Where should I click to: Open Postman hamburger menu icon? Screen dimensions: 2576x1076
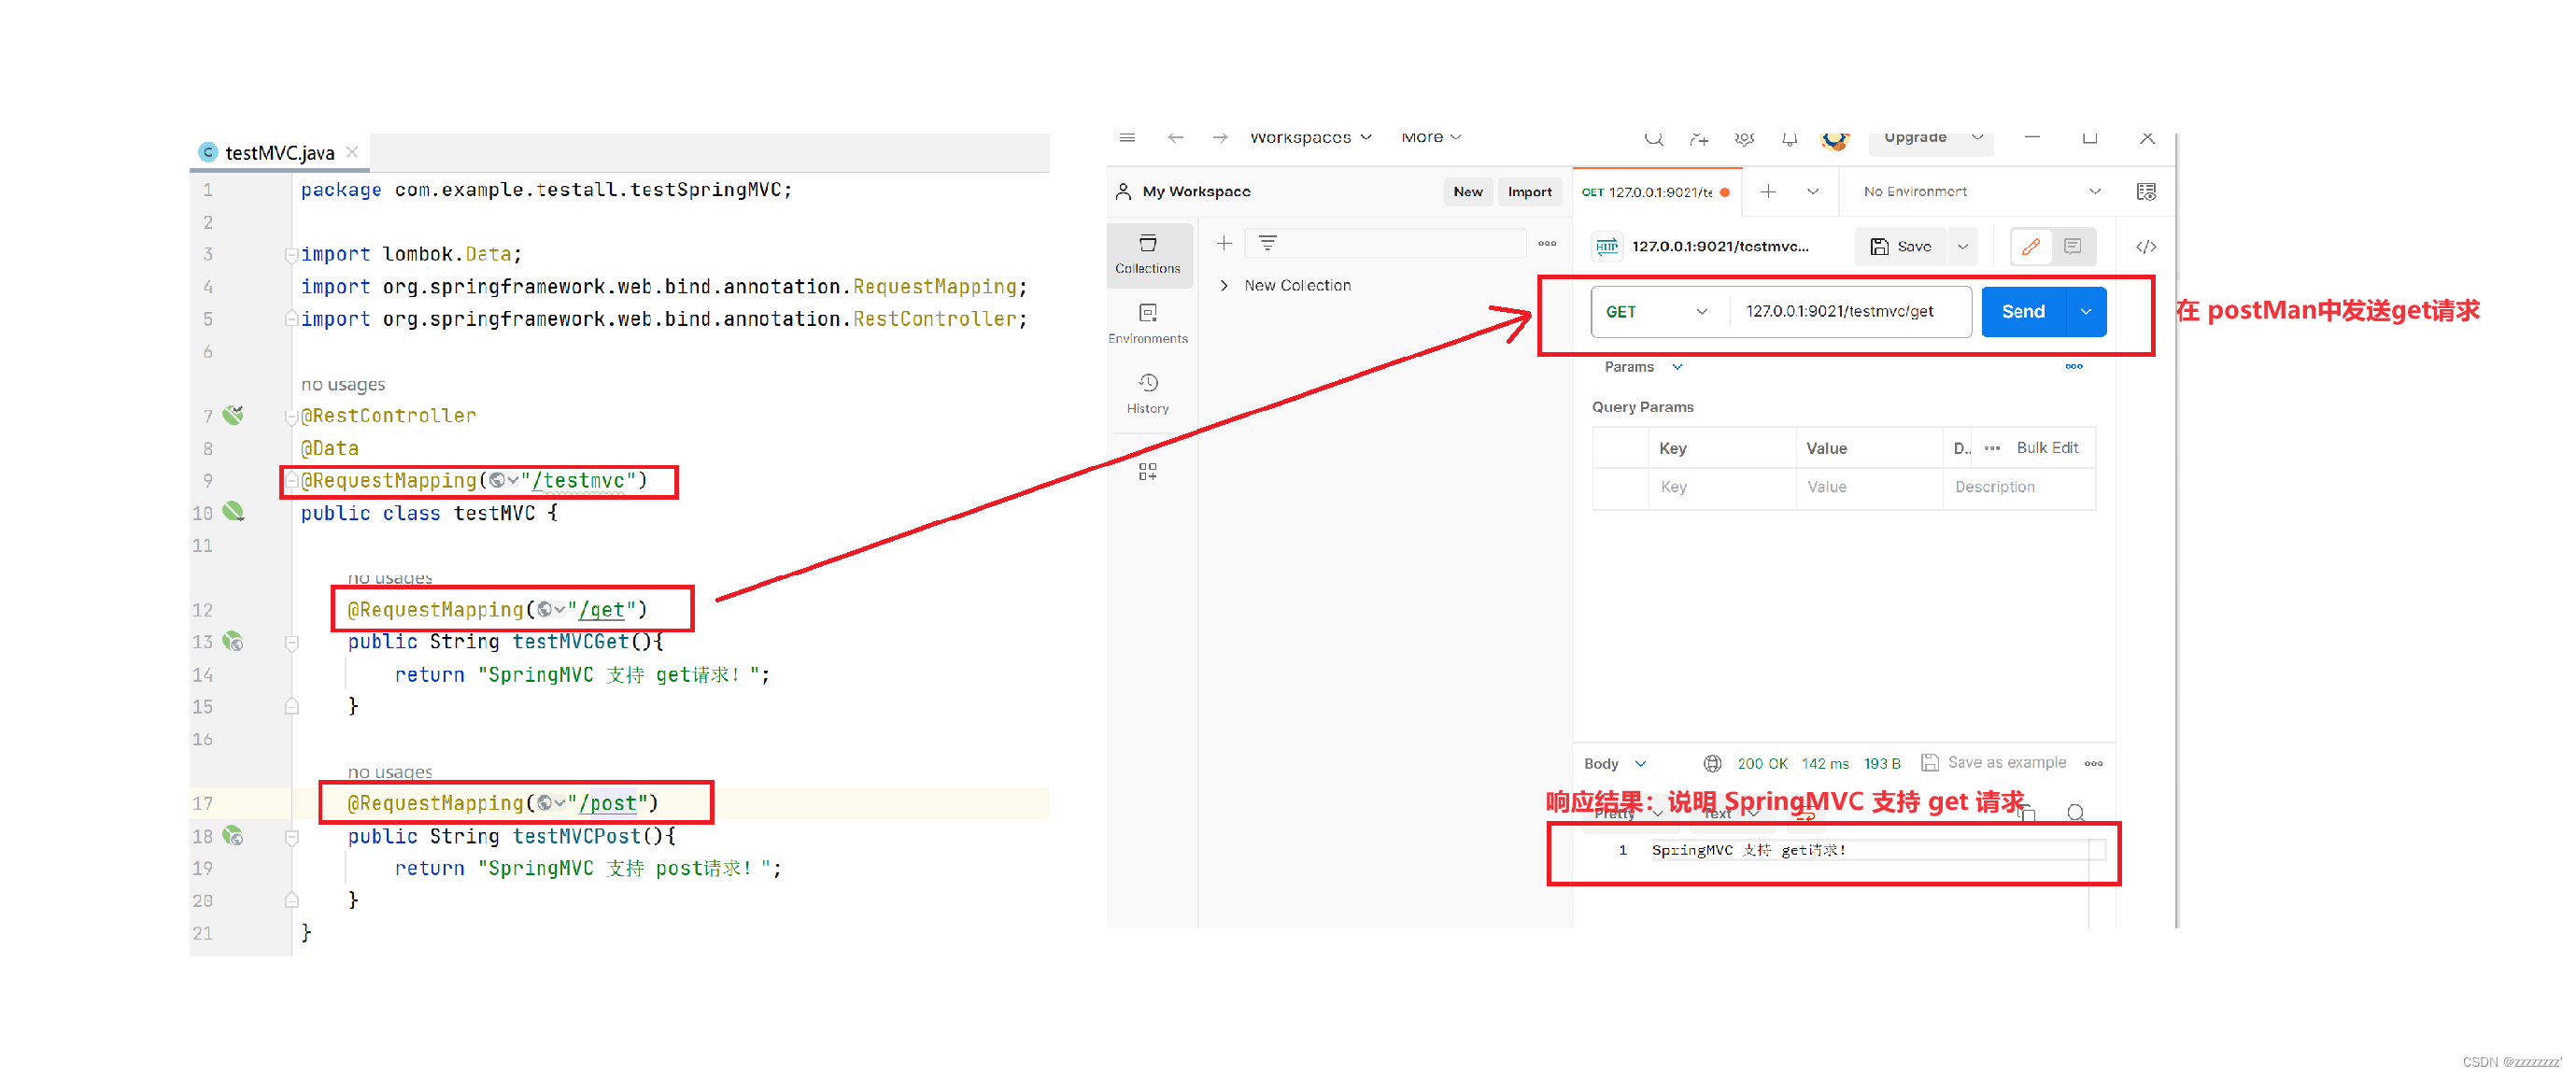pyautogui.click(x=1127, y=138)
